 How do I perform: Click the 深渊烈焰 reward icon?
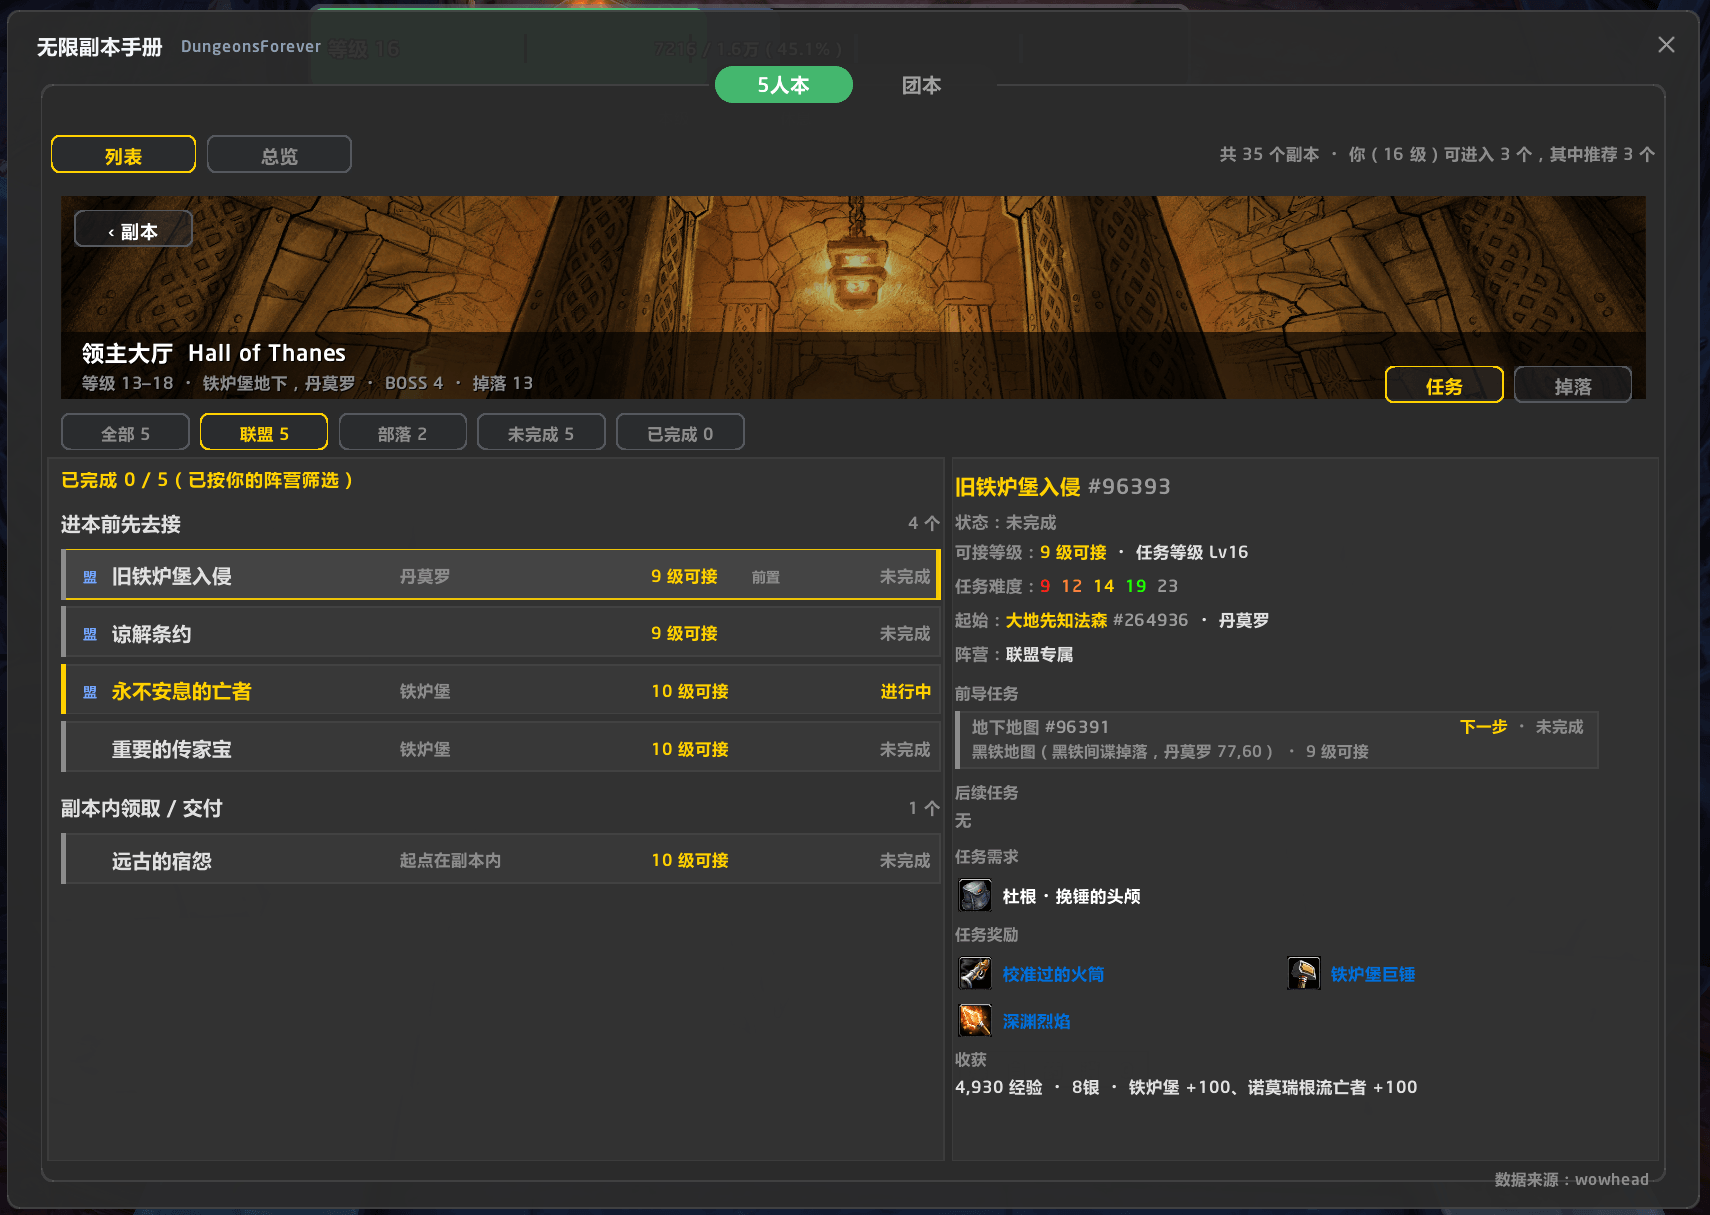click(975, 1020)
